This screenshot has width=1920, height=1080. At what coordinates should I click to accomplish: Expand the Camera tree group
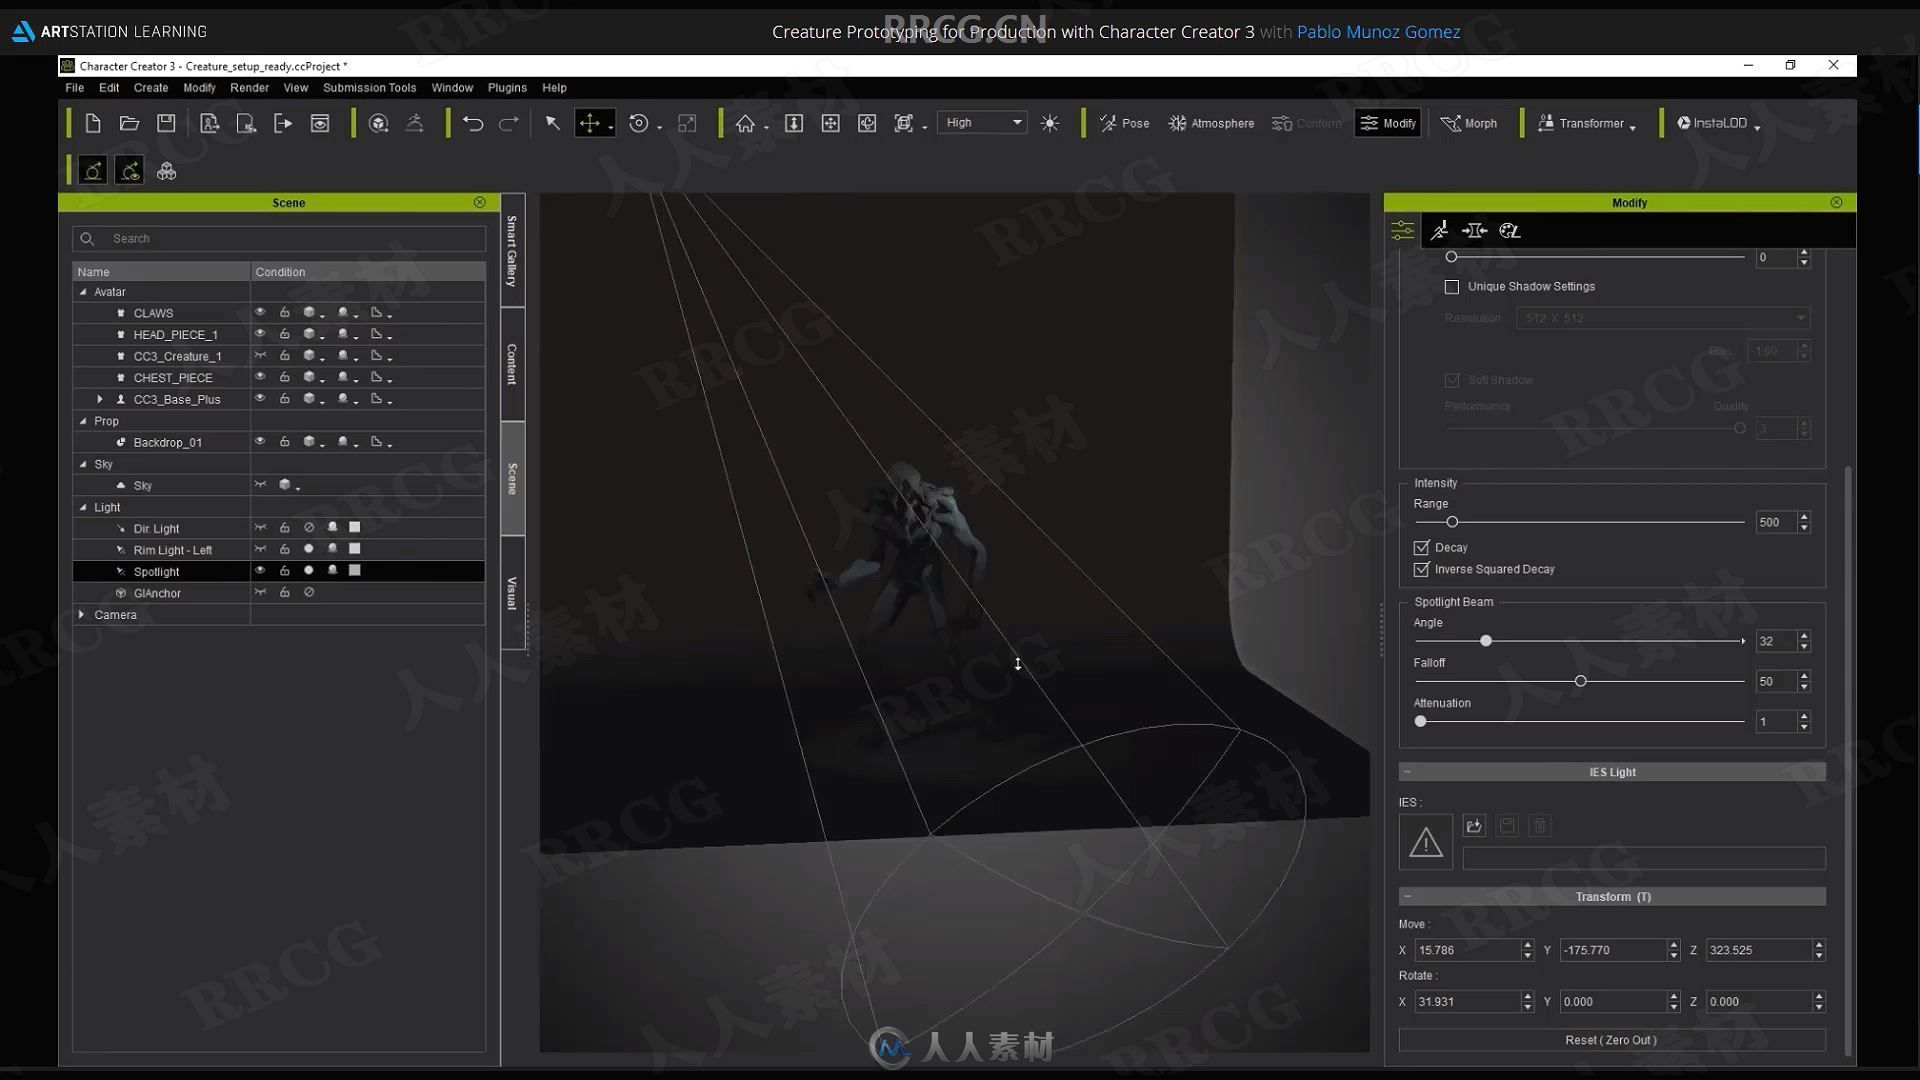pyautogui.click(x=82, y=614)
